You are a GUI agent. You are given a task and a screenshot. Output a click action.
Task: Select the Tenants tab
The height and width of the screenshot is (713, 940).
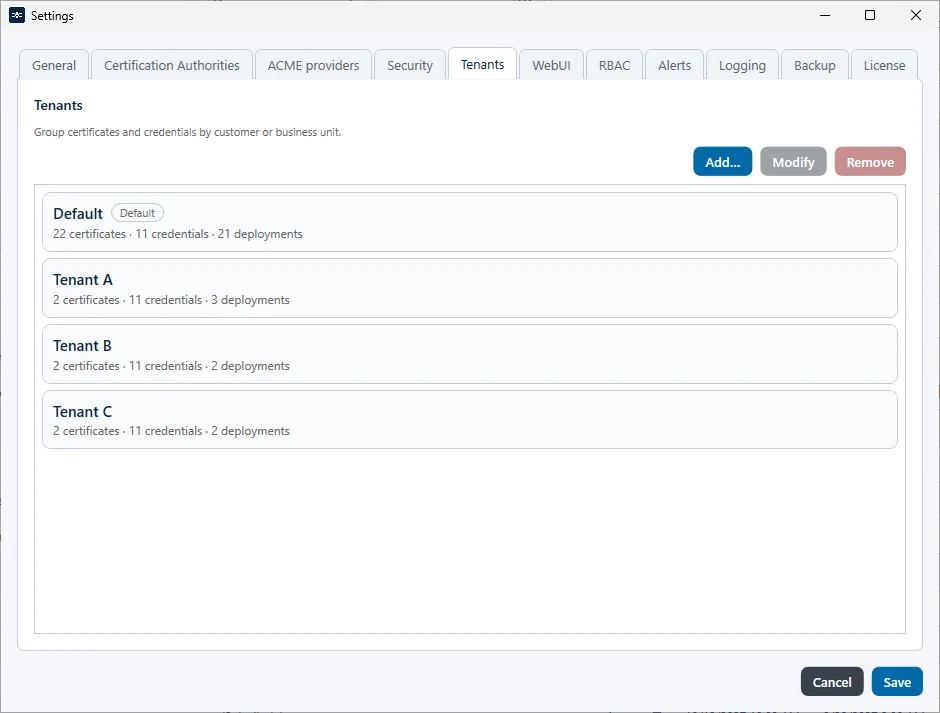[x=482, y=64]
